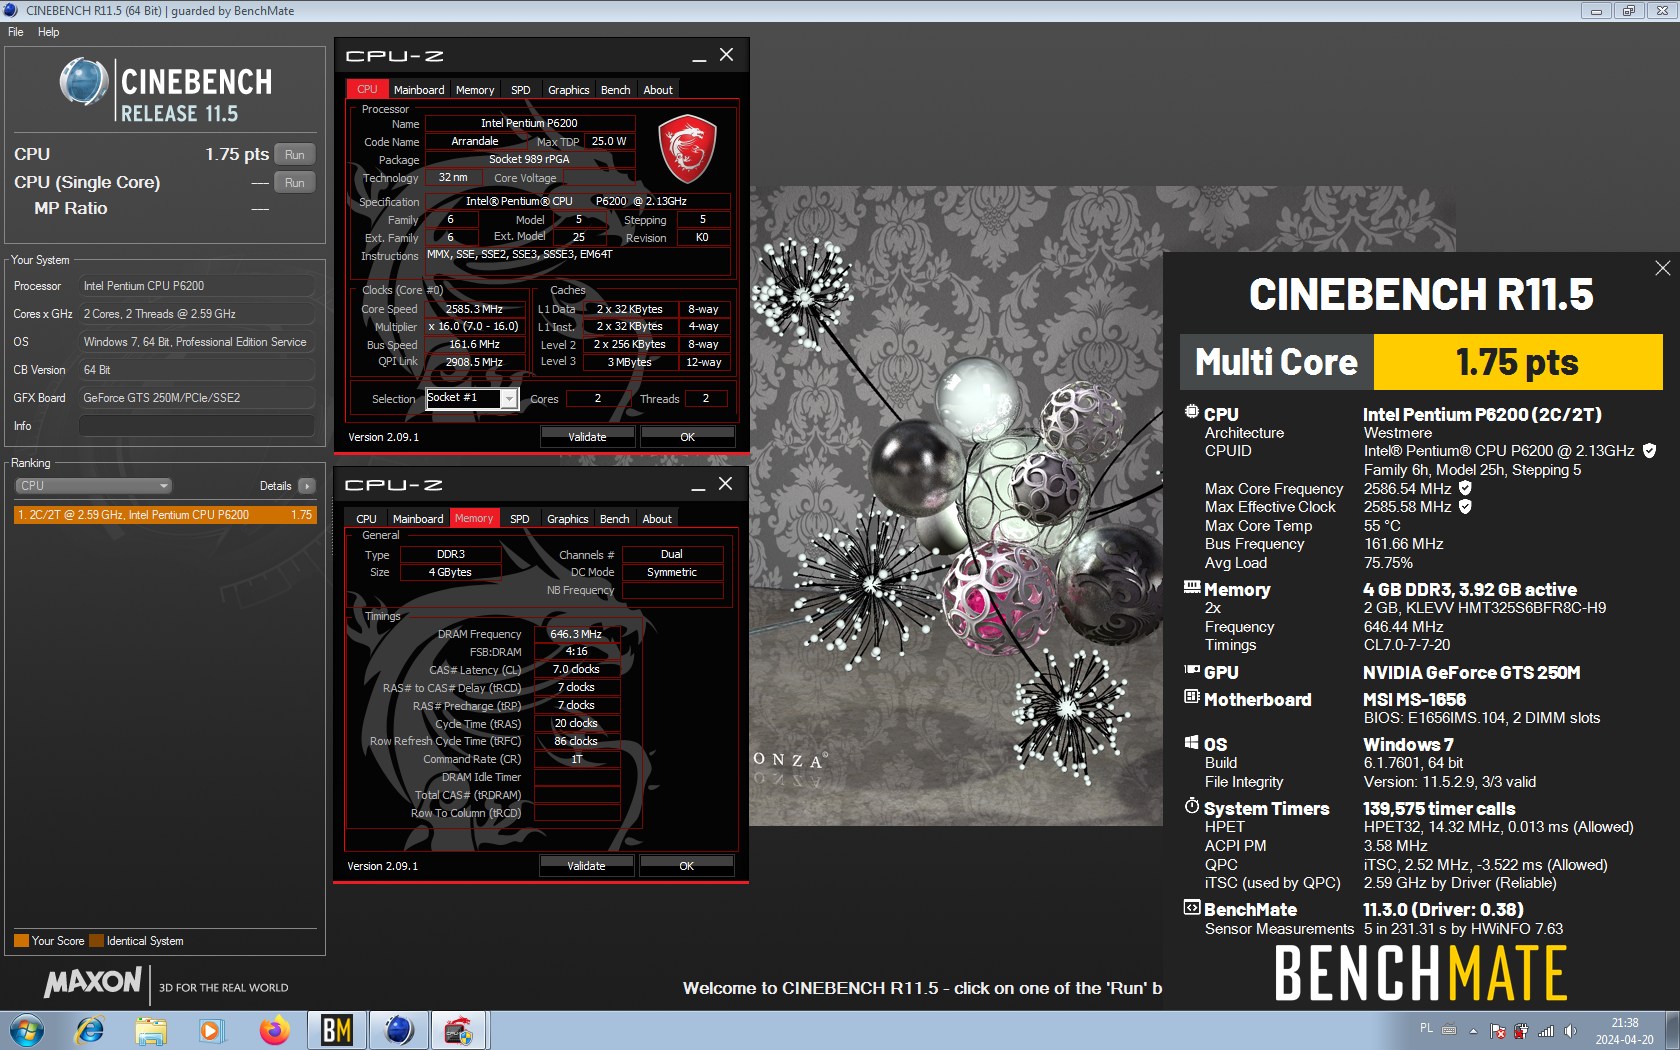The height and width of the screenshot is (1050, 1680).
Task: Open the Socket #1 selection dropdown in CPU-Z
Action: (509, 398)
